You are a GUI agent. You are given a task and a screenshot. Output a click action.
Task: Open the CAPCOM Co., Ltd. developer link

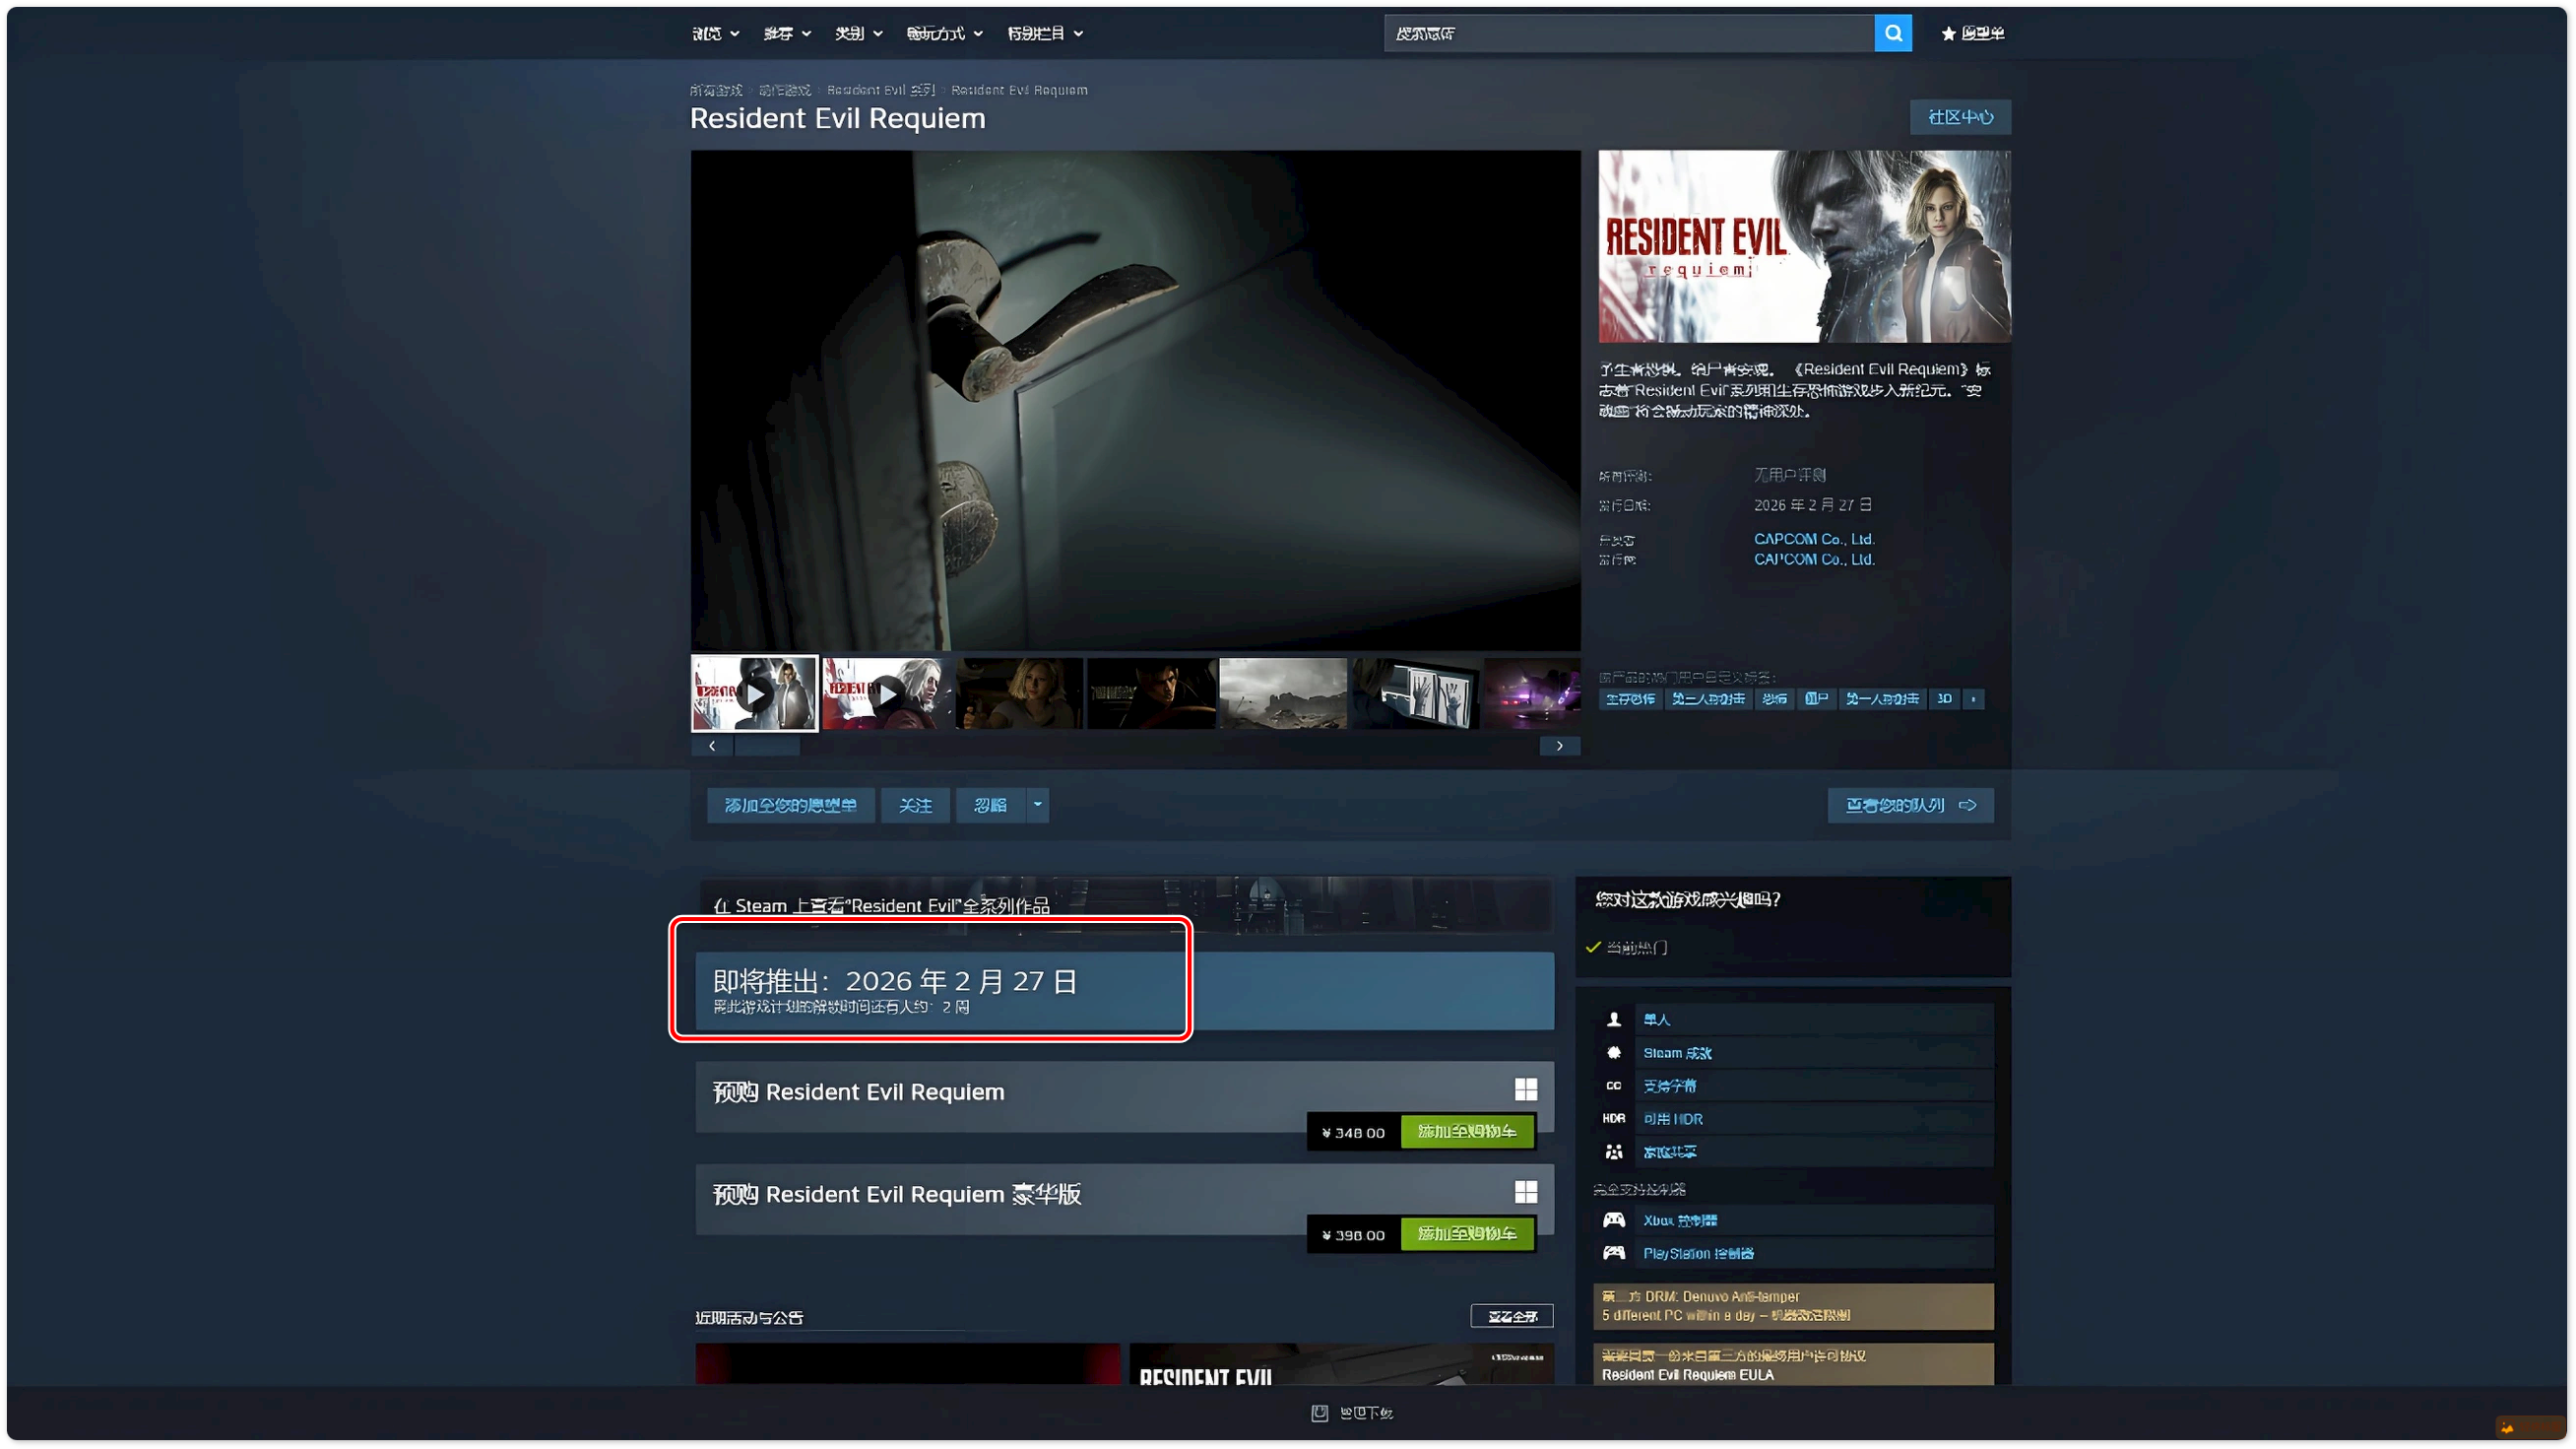point(1813,539)
